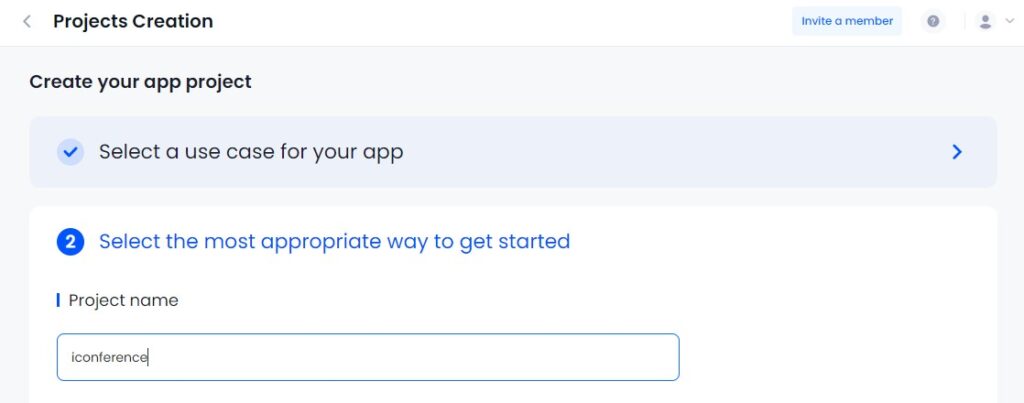The image size is (1024, 403).
Task: Open the user avatar icon
Action: point(985,22)
